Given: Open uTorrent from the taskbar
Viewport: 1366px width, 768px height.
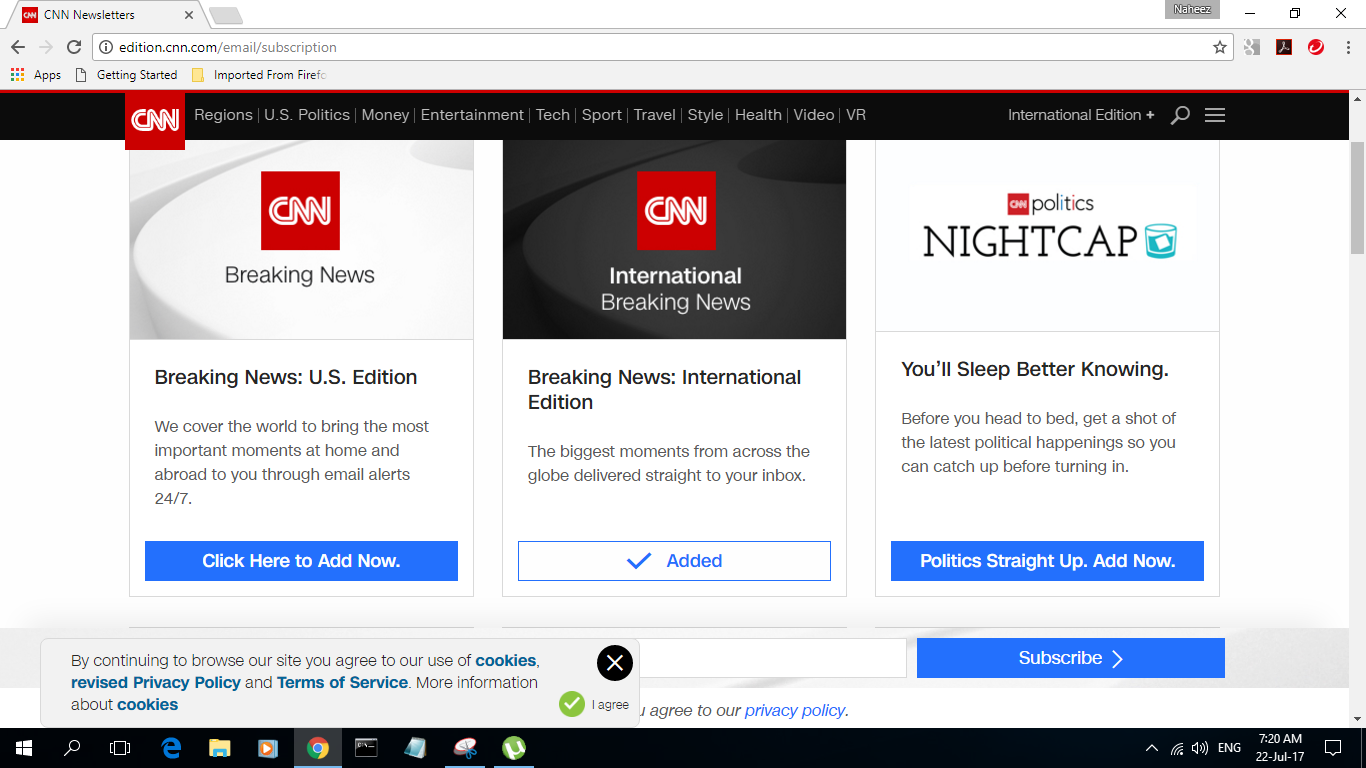Looking at the screenshot, I should pyautogui.click(x=514, y=748).
